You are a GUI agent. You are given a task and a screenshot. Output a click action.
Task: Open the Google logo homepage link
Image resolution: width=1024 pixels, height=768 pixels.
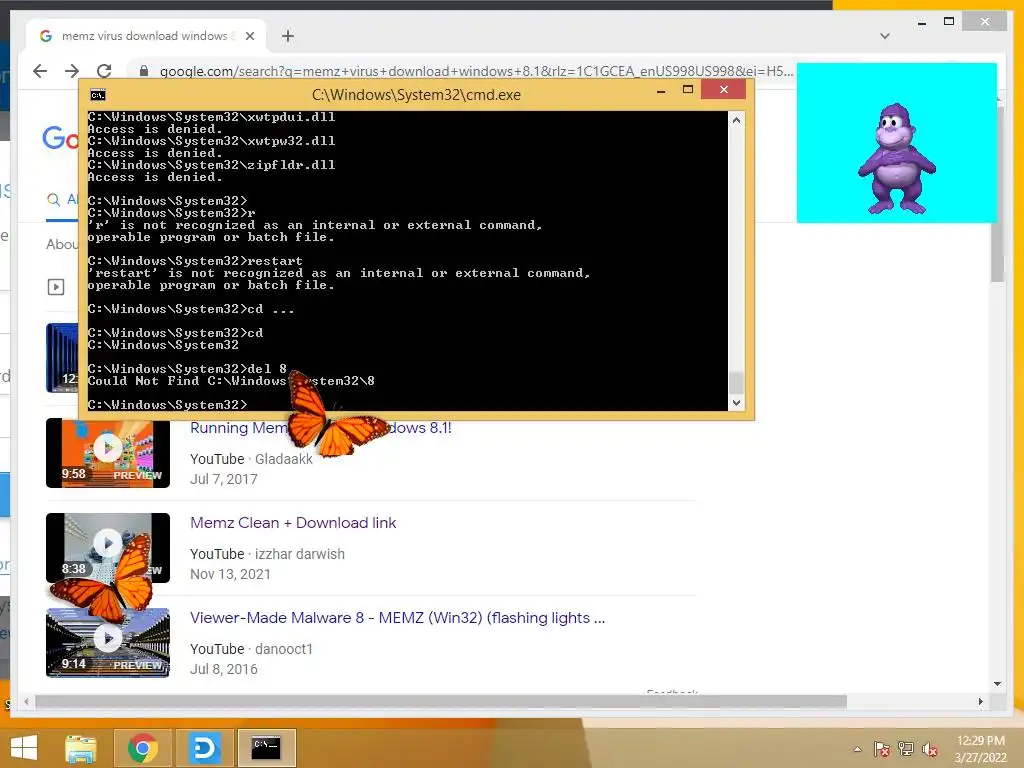tap(60, 138)
